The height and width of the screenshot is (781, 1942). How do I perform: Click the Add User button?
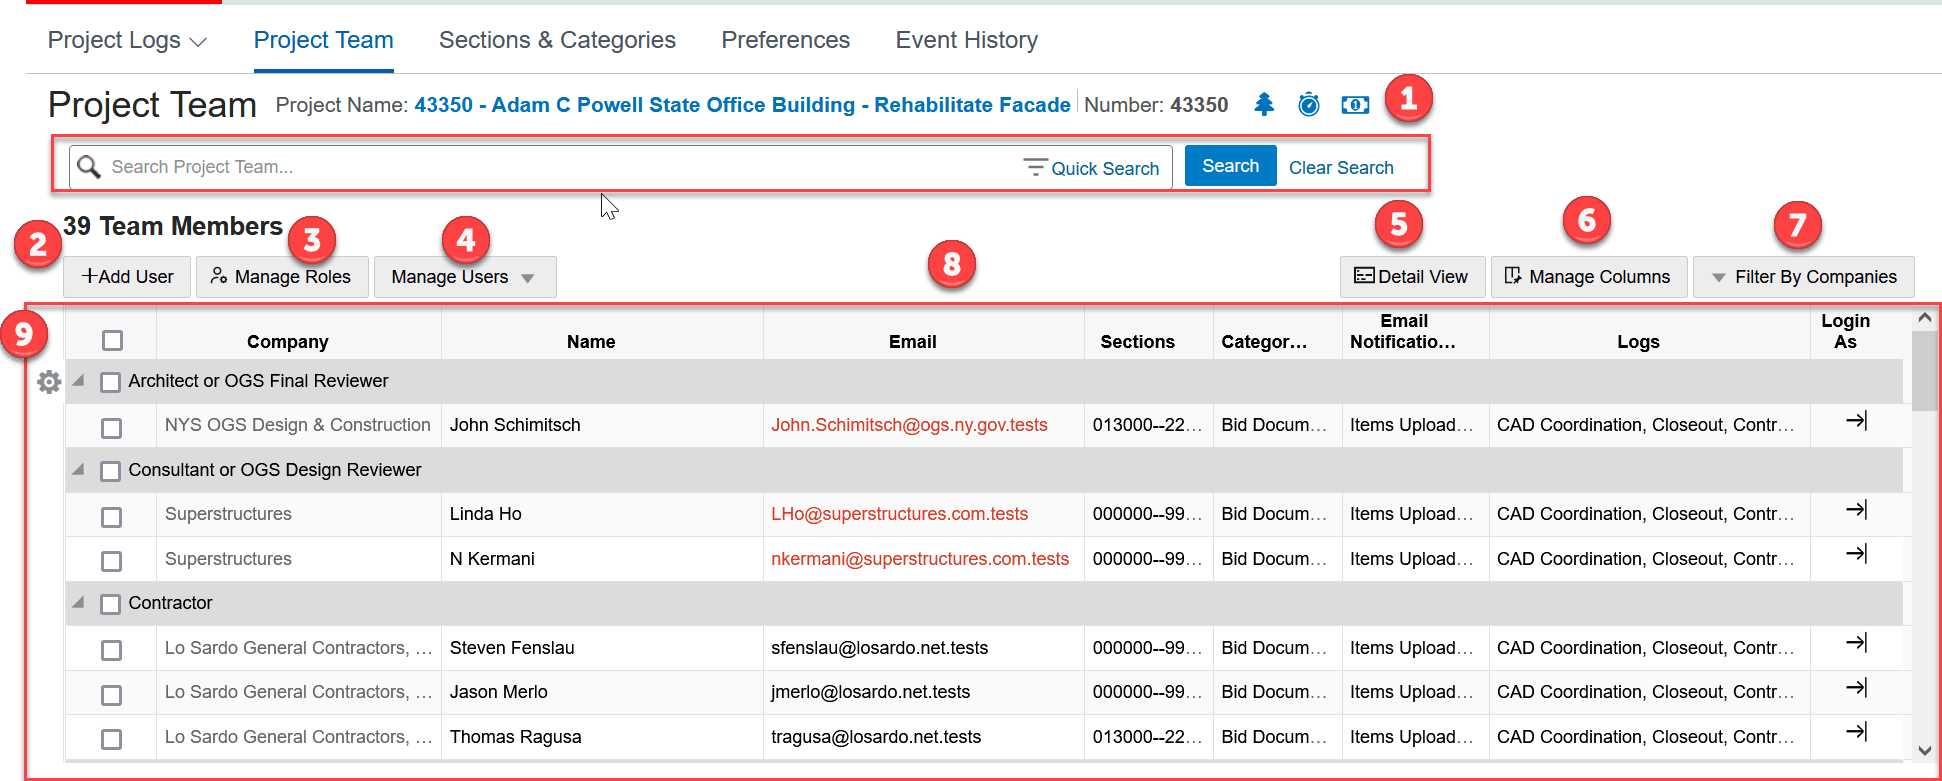click(x=127, y=277)
